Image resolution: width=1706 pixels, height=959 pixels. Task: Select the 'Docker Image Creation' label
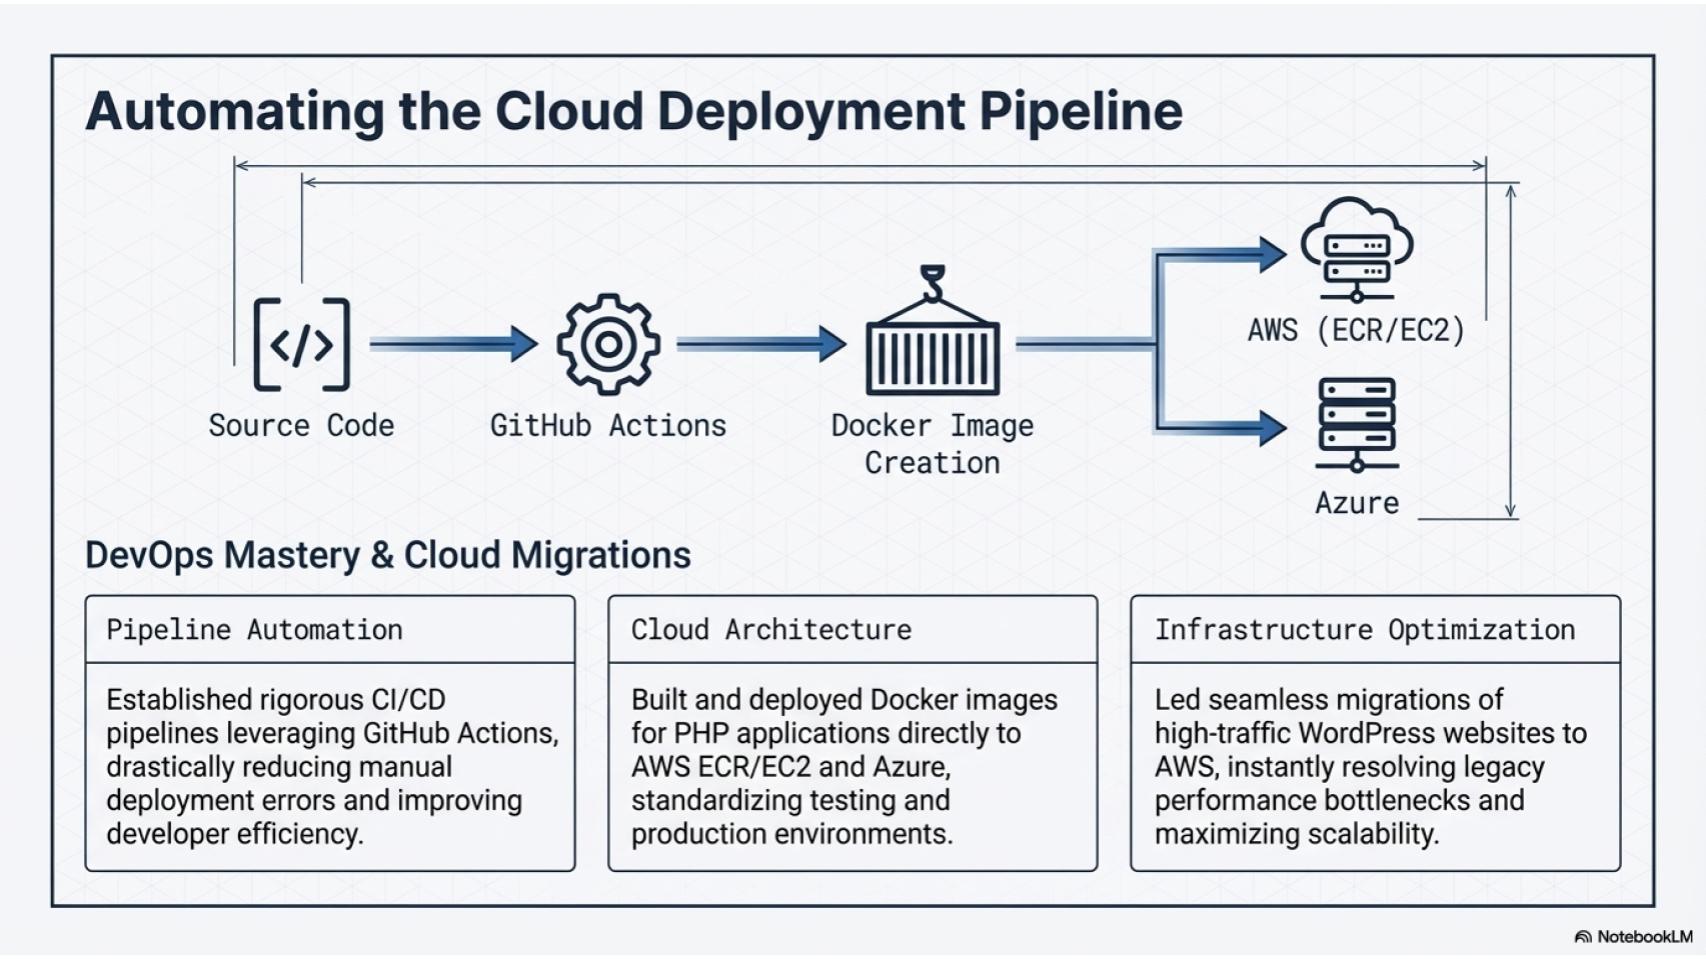coord(932,444)
